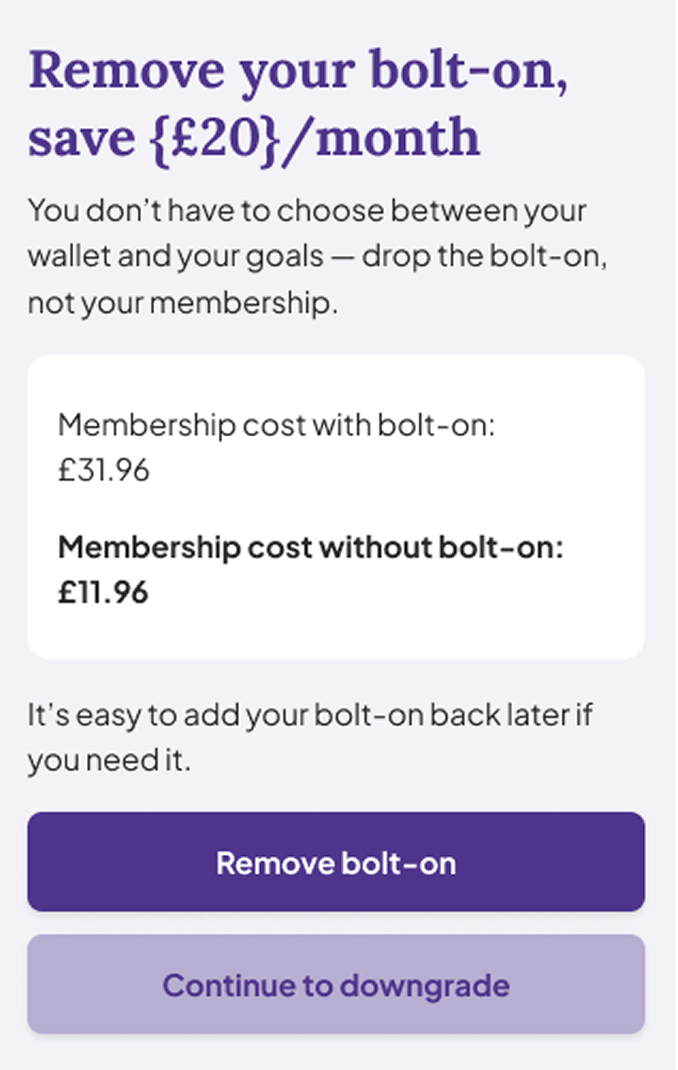This screenshot has height=1070, width=678.
Task: Click the £31.96 price
Action: point(104,469)
